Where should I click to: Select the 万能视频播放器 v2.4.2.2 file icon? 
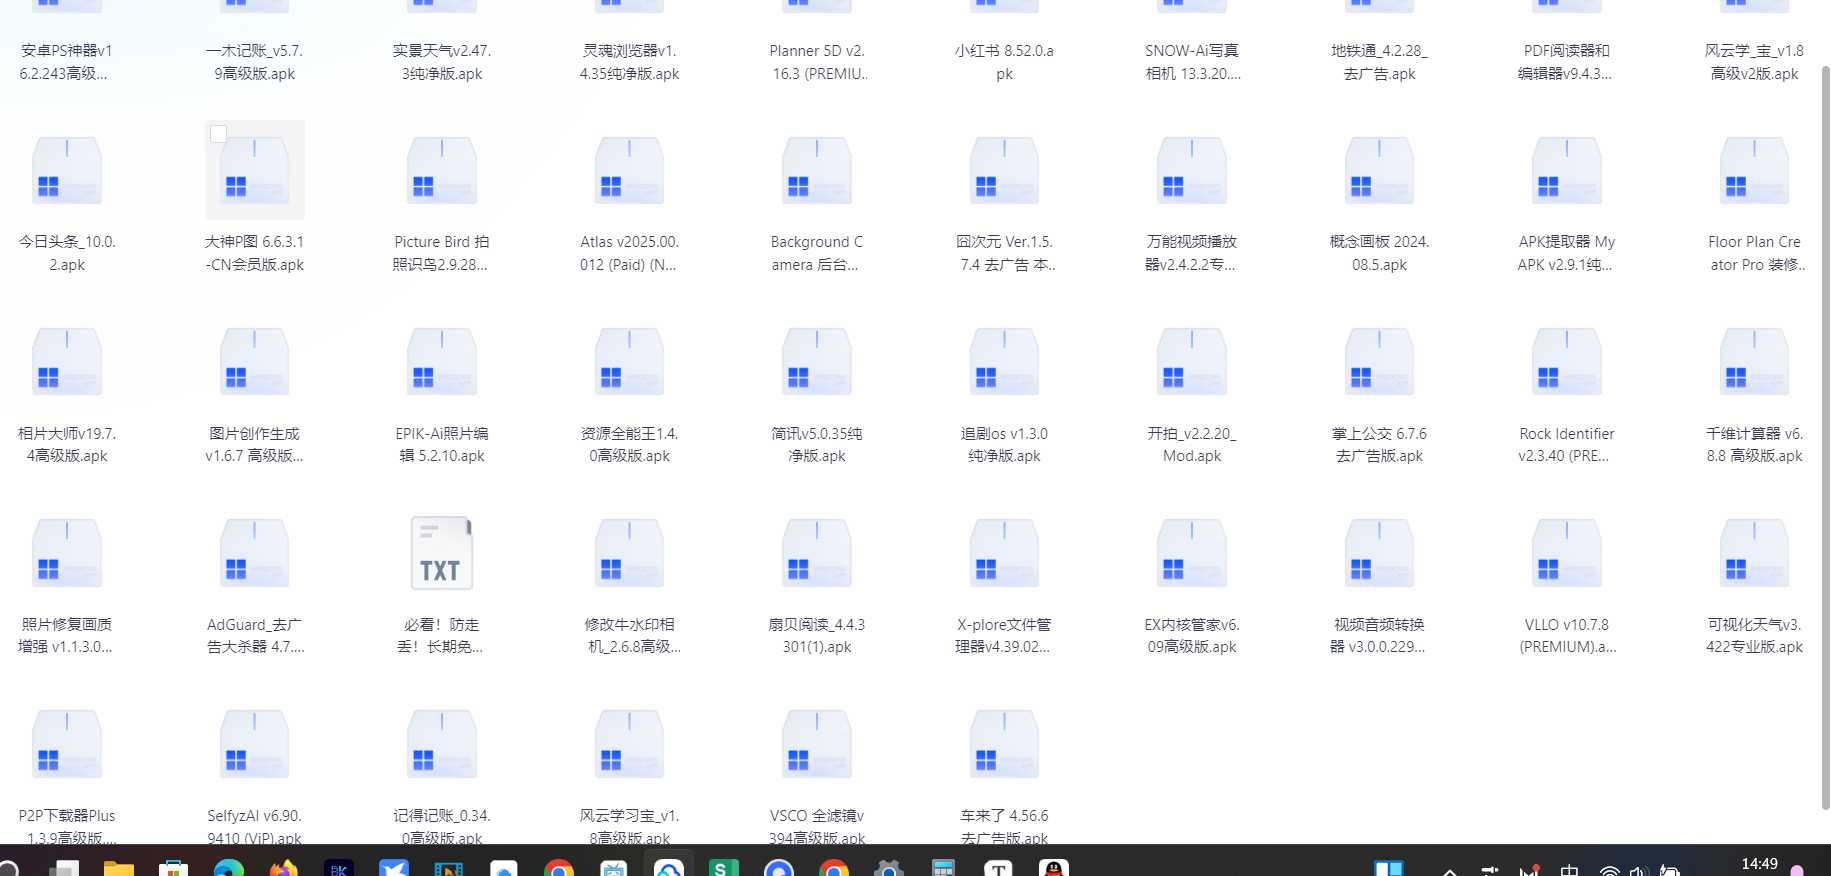coord(1192,171)
